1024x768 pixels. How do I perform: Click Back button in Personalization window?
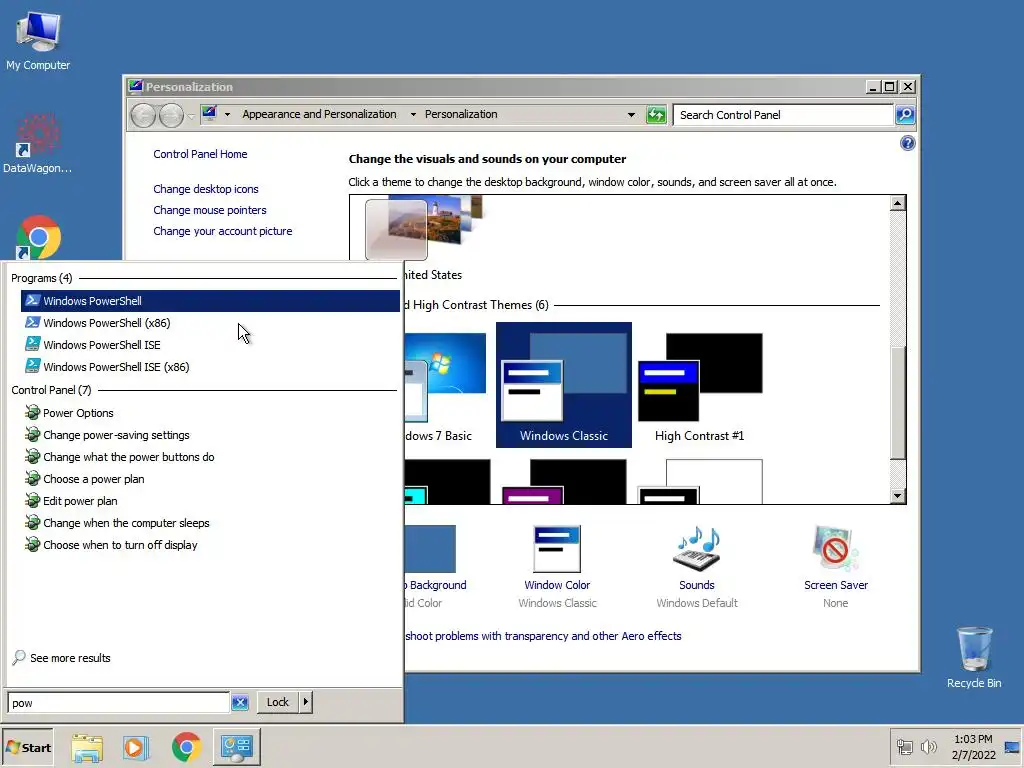(143, 116)
